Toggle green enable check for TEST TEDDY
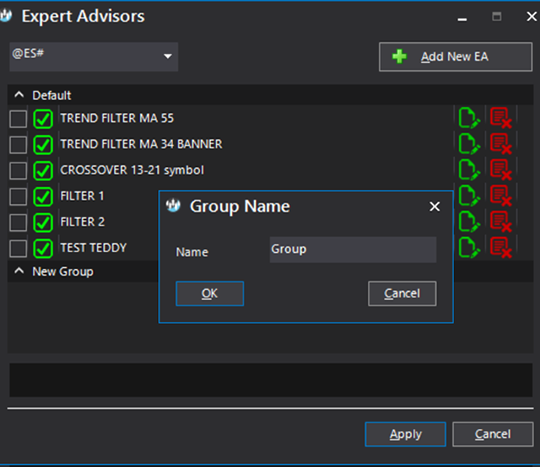The image size is (540, 467). [x=43, y=248]
